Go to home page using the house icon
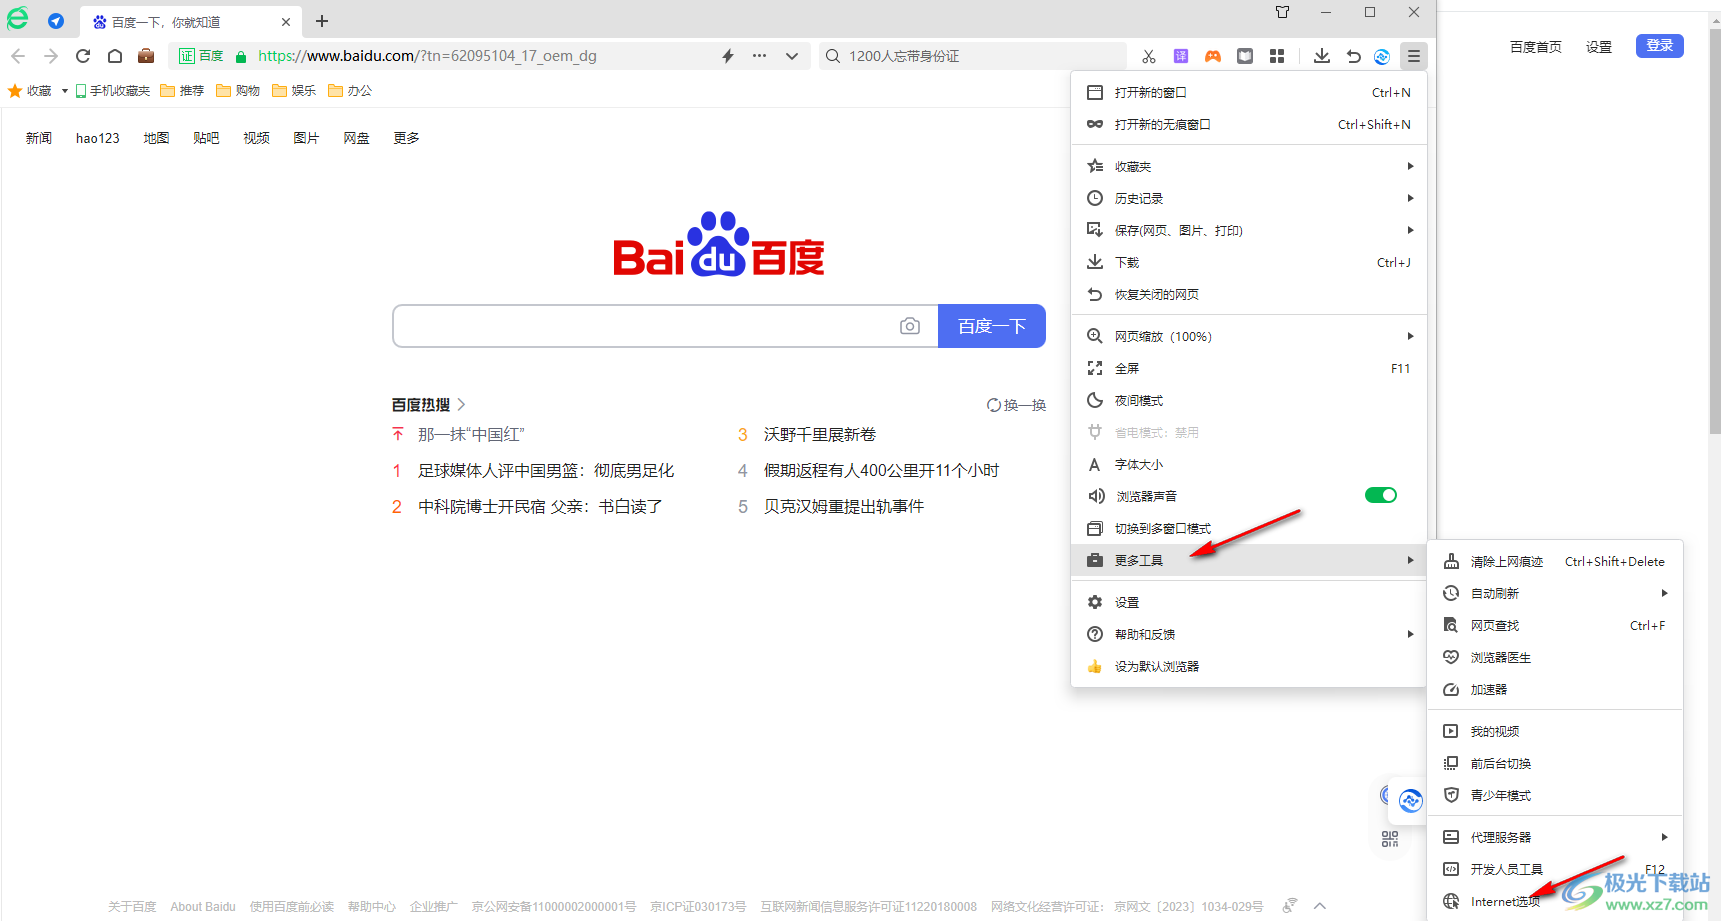1721x921 pixels. click(x=115, y=56)
